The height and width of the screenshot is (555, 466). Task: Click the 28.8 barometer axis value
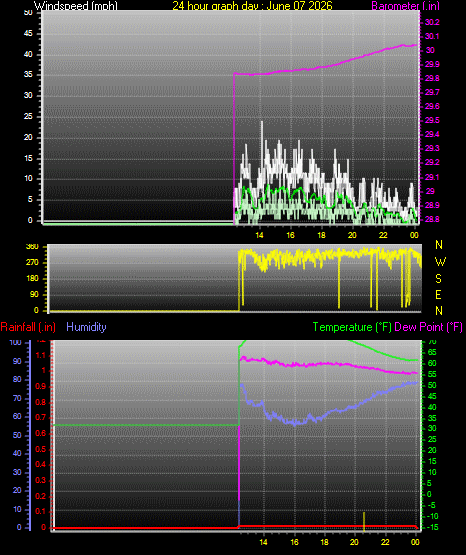coord(432,219)
